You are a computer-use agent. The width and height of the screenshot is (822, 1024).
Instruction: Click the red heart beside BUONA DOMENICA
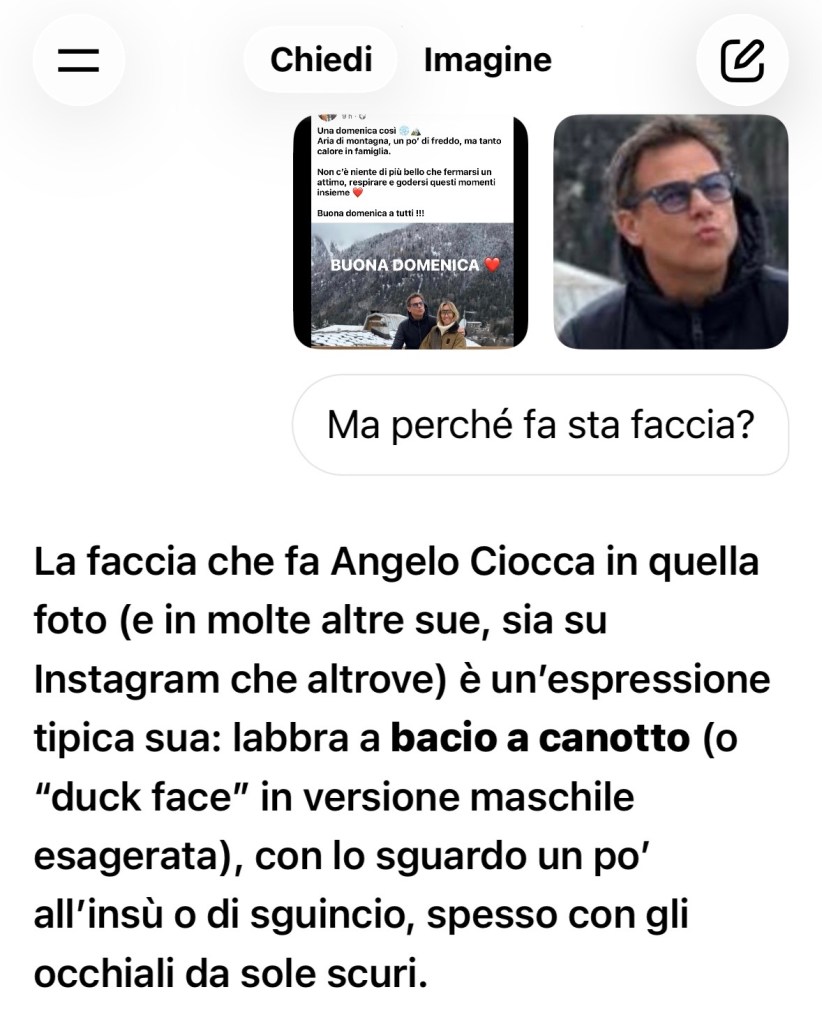click(x=492, y=264)
